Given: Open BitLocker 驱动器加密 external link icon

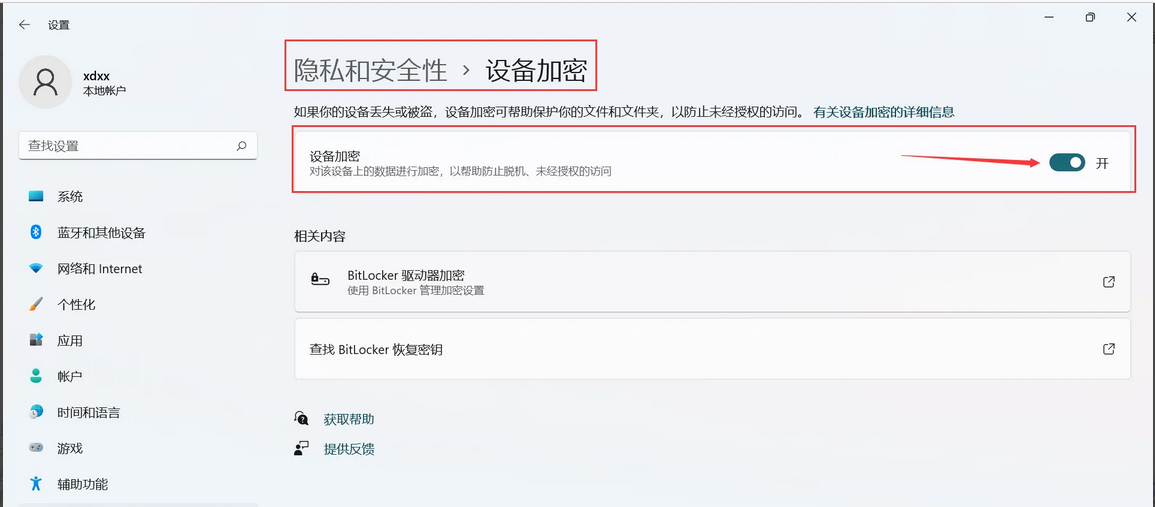Looking at the screenshot, I should pyautogui.click(x=1108, y=282).
